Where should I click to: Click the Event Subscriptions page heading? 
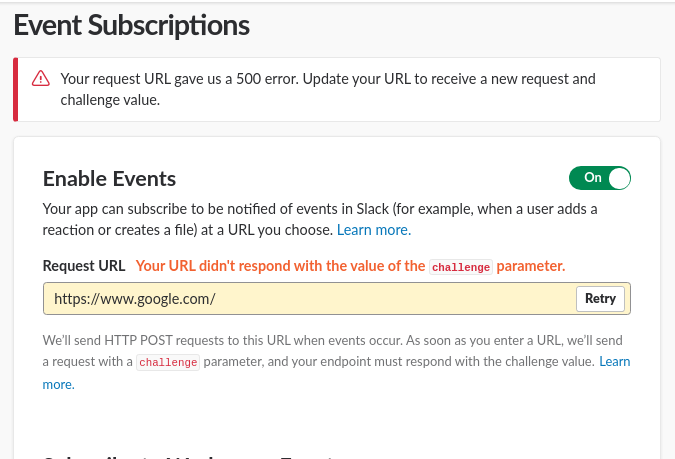click(x=132, y=25)
